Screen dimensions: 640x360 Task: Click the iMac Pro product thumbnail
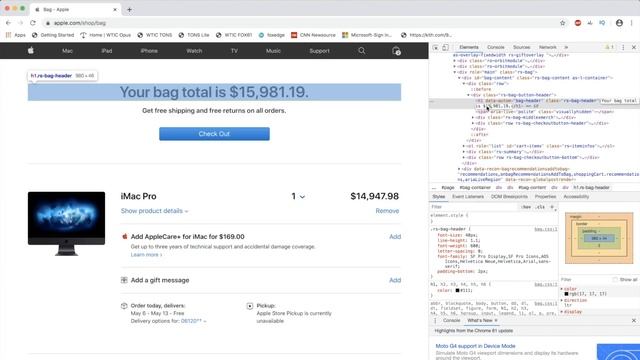(66, 223)
